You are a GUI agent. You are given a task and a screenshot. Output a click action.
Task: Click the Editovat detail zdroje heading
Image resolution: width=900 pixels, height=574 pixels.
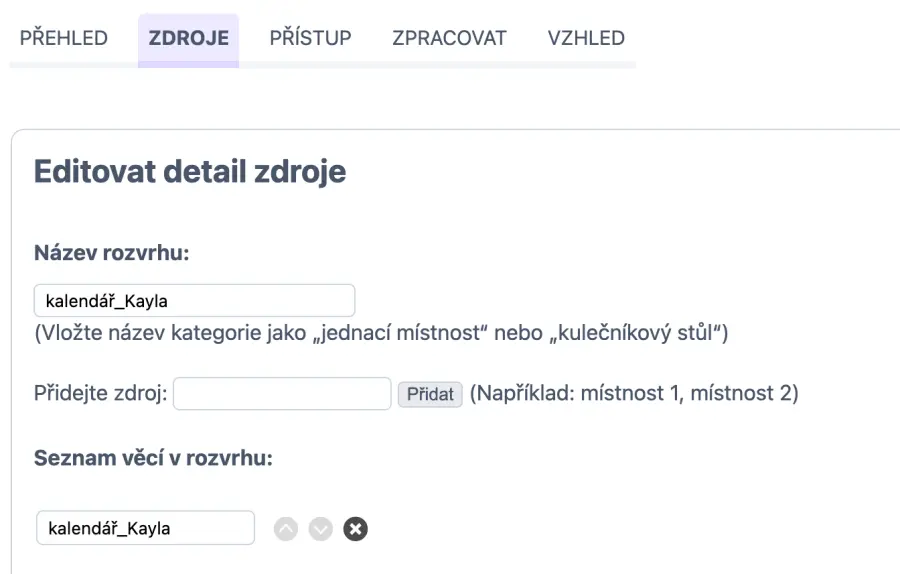(190, 171)
